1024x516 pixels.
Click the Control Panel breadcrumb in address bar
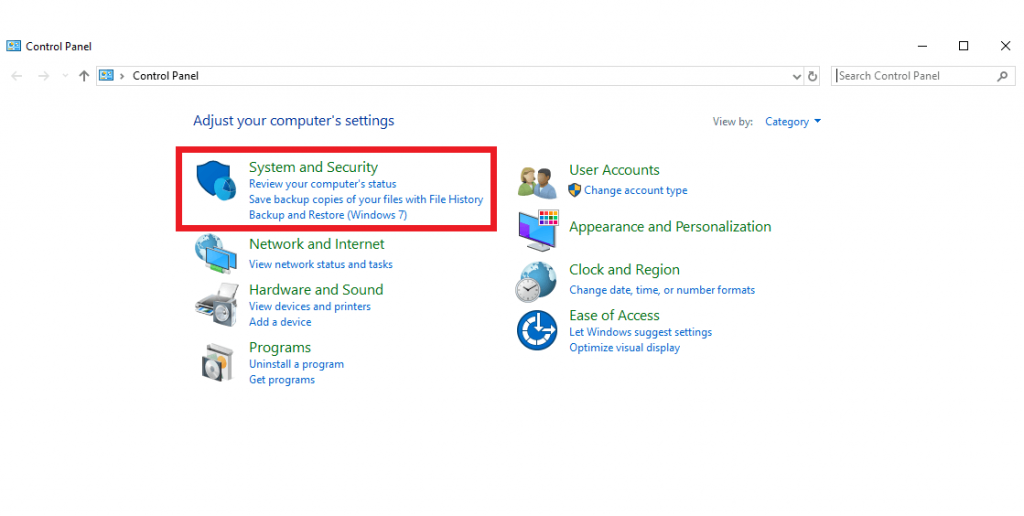pyautogui.click(x=166, y=76)
